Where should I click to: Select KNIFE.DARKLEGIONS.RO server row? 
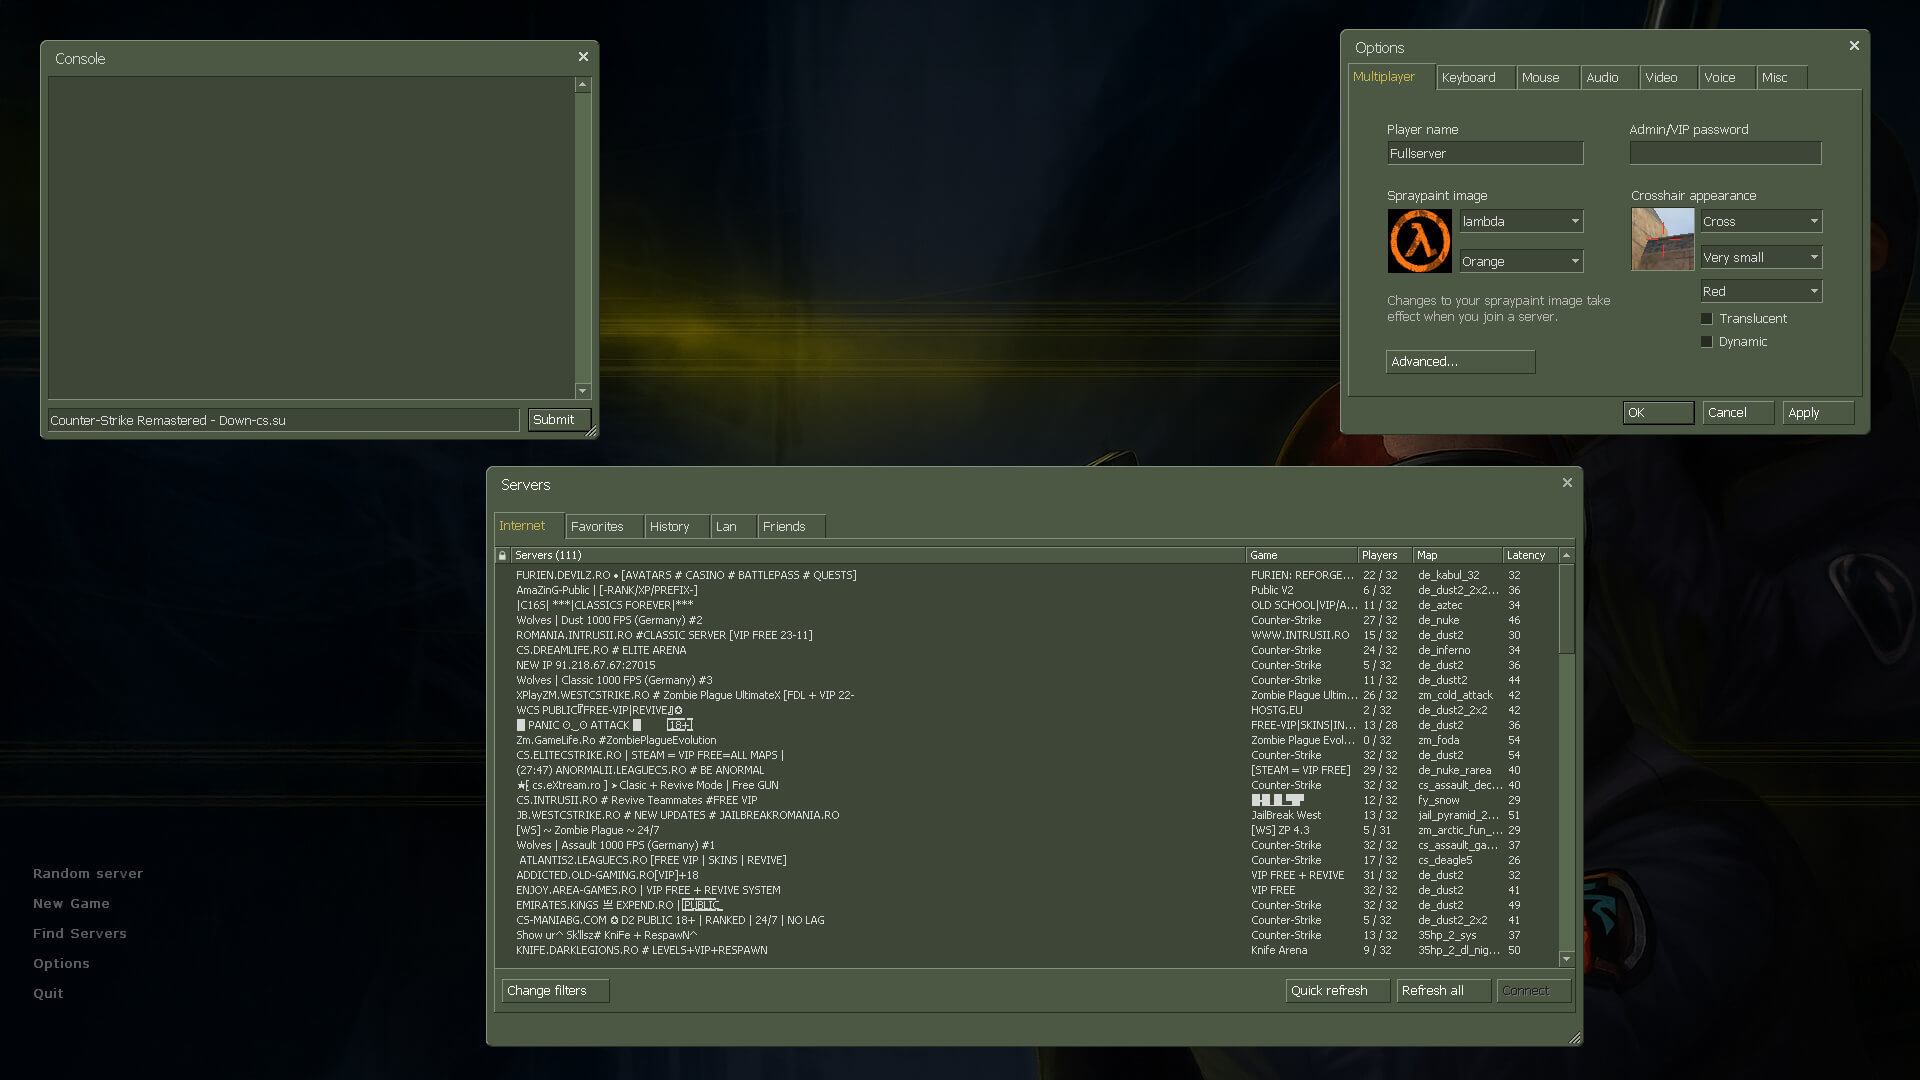click(x=1026, y=950)
